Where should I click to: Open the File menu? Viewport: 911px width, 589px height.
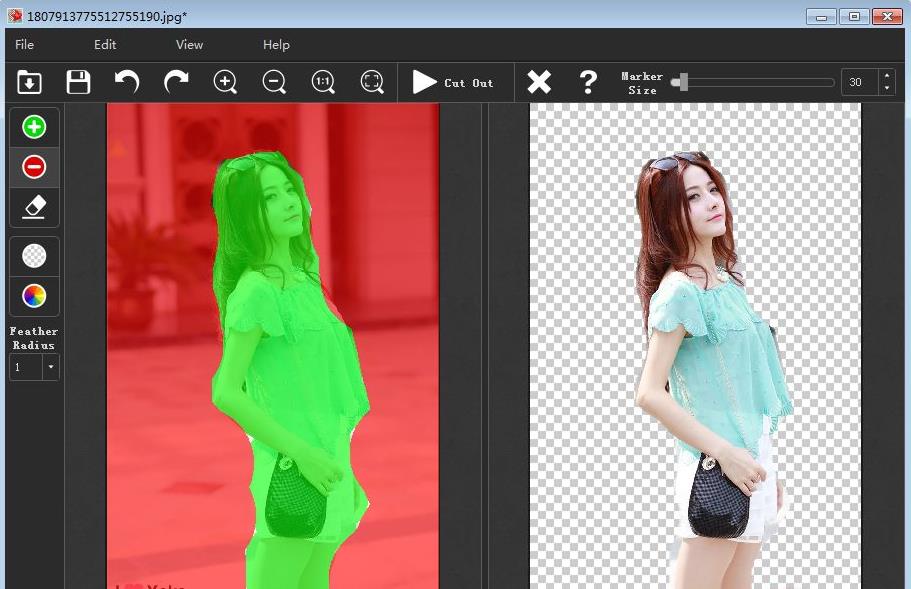click(x=25, y=45)
